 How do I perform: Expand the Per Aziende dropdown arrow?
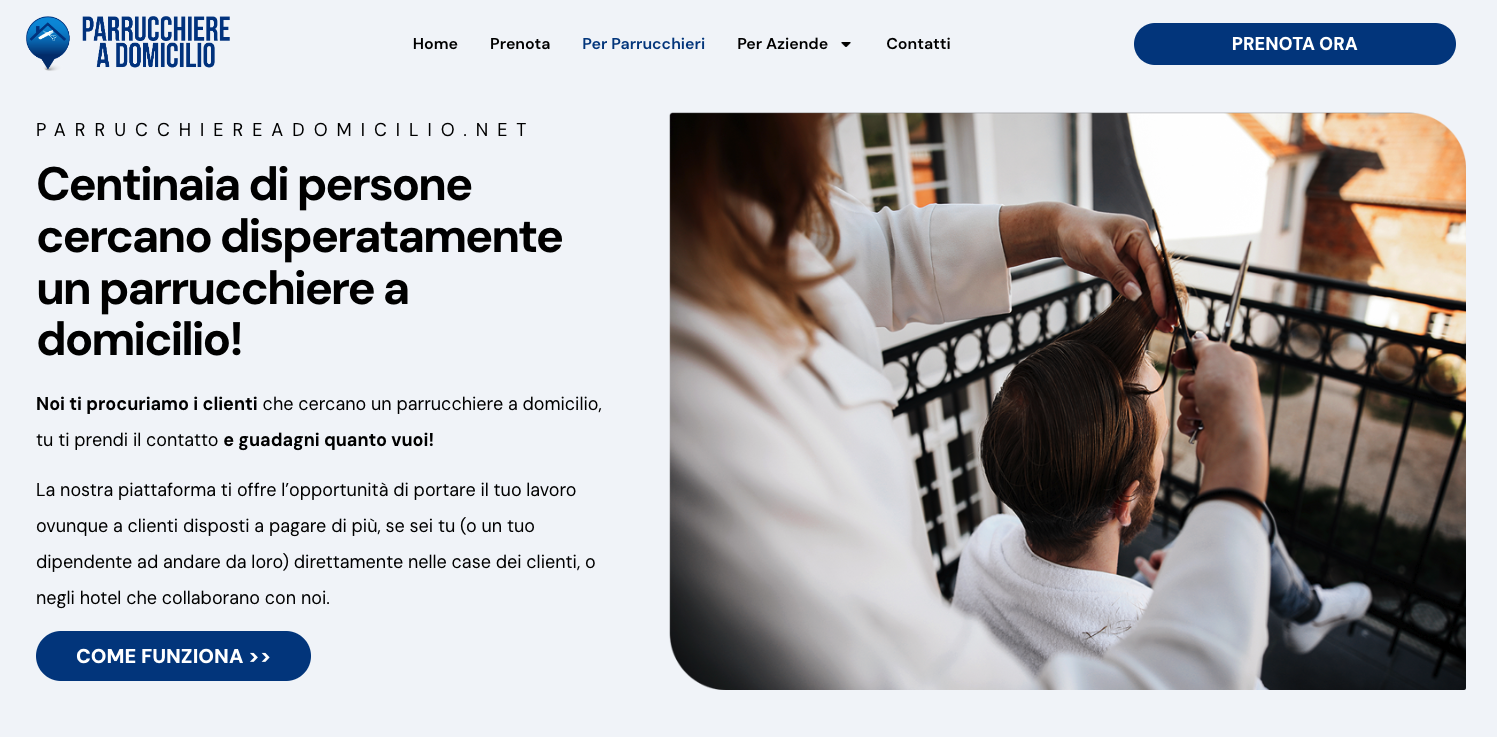(x=845, y=44)
